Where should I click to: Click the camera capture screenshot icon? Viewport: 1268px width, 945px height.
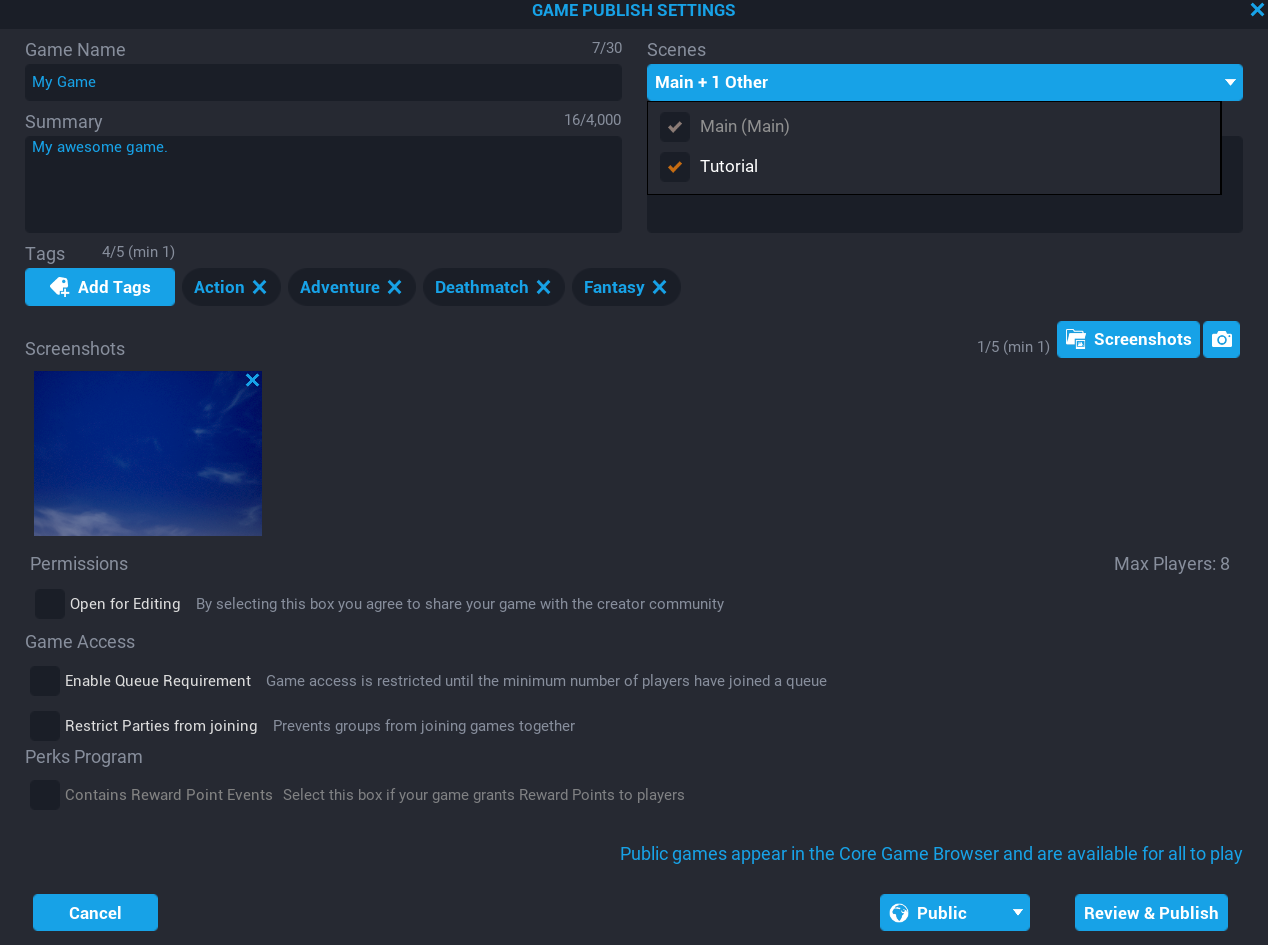click(x=1221, y=339)
